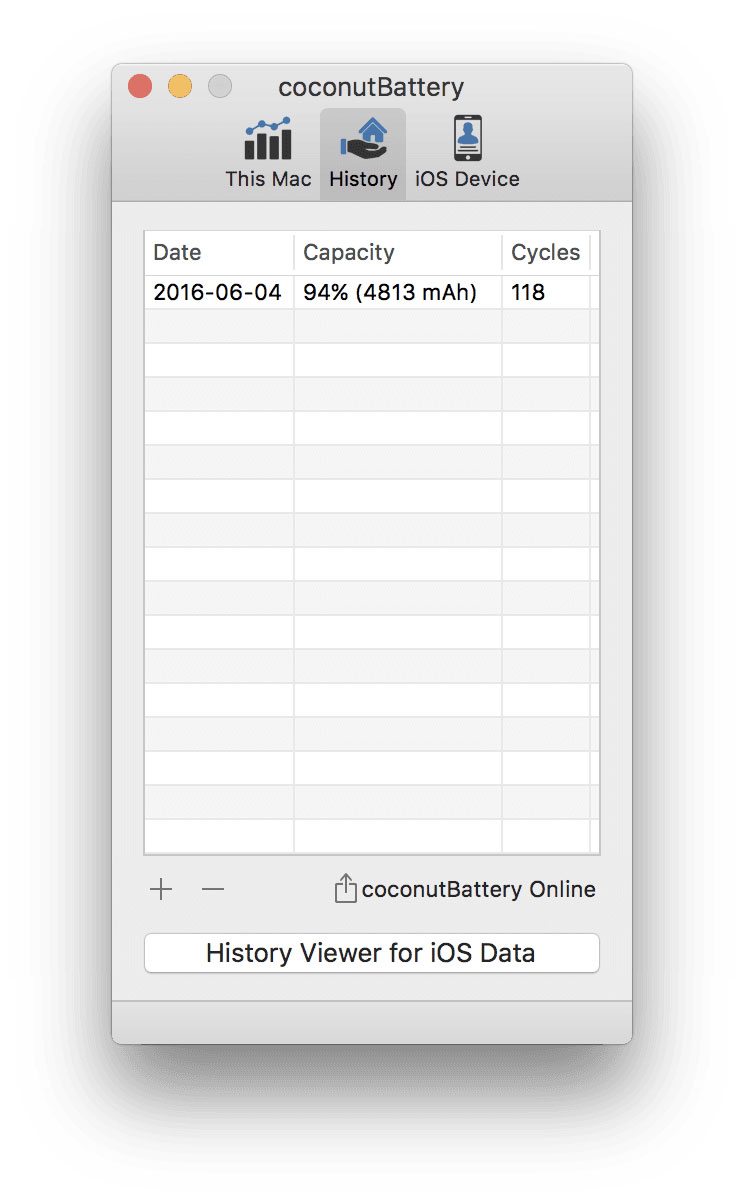Open History Viewer for iOS Data
This screenshot has height=1204, width=744.
point(371,953)
